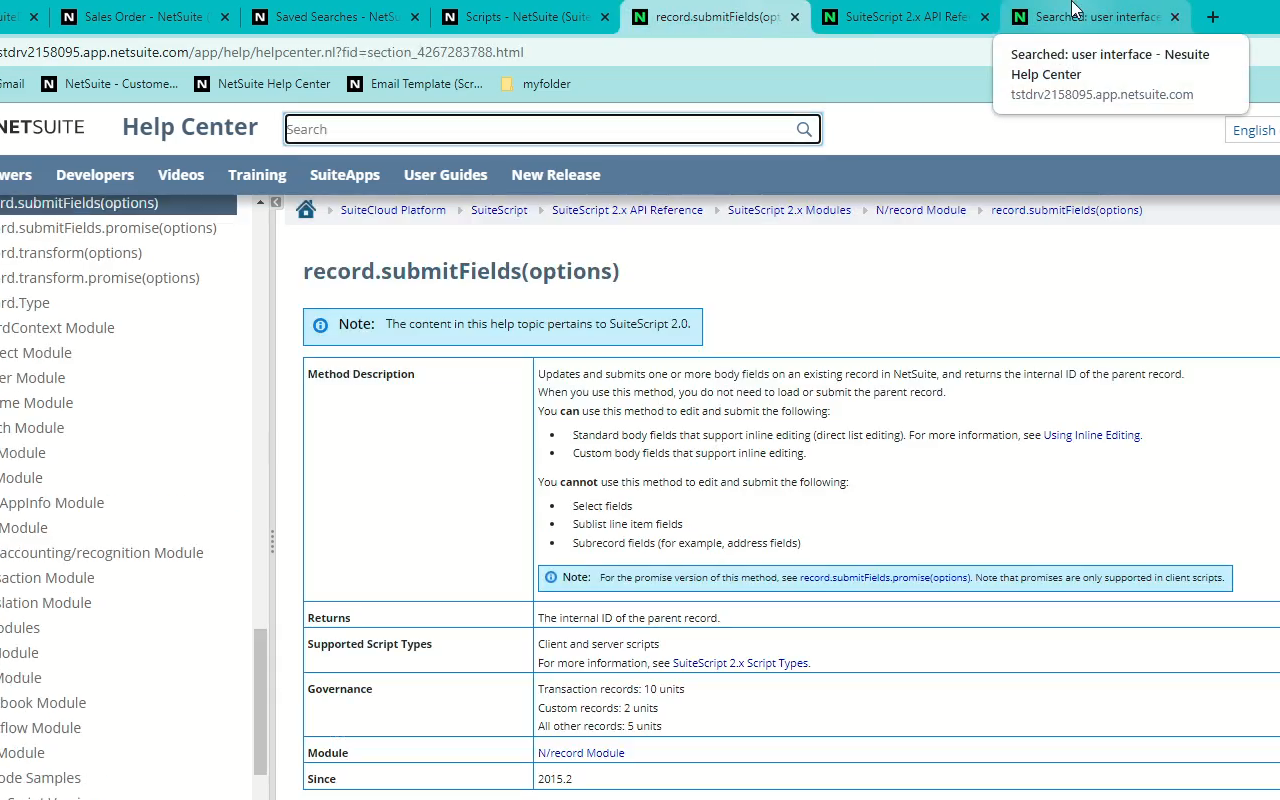
Task: Click the browser address bar URL
Action: pos(262,52)
